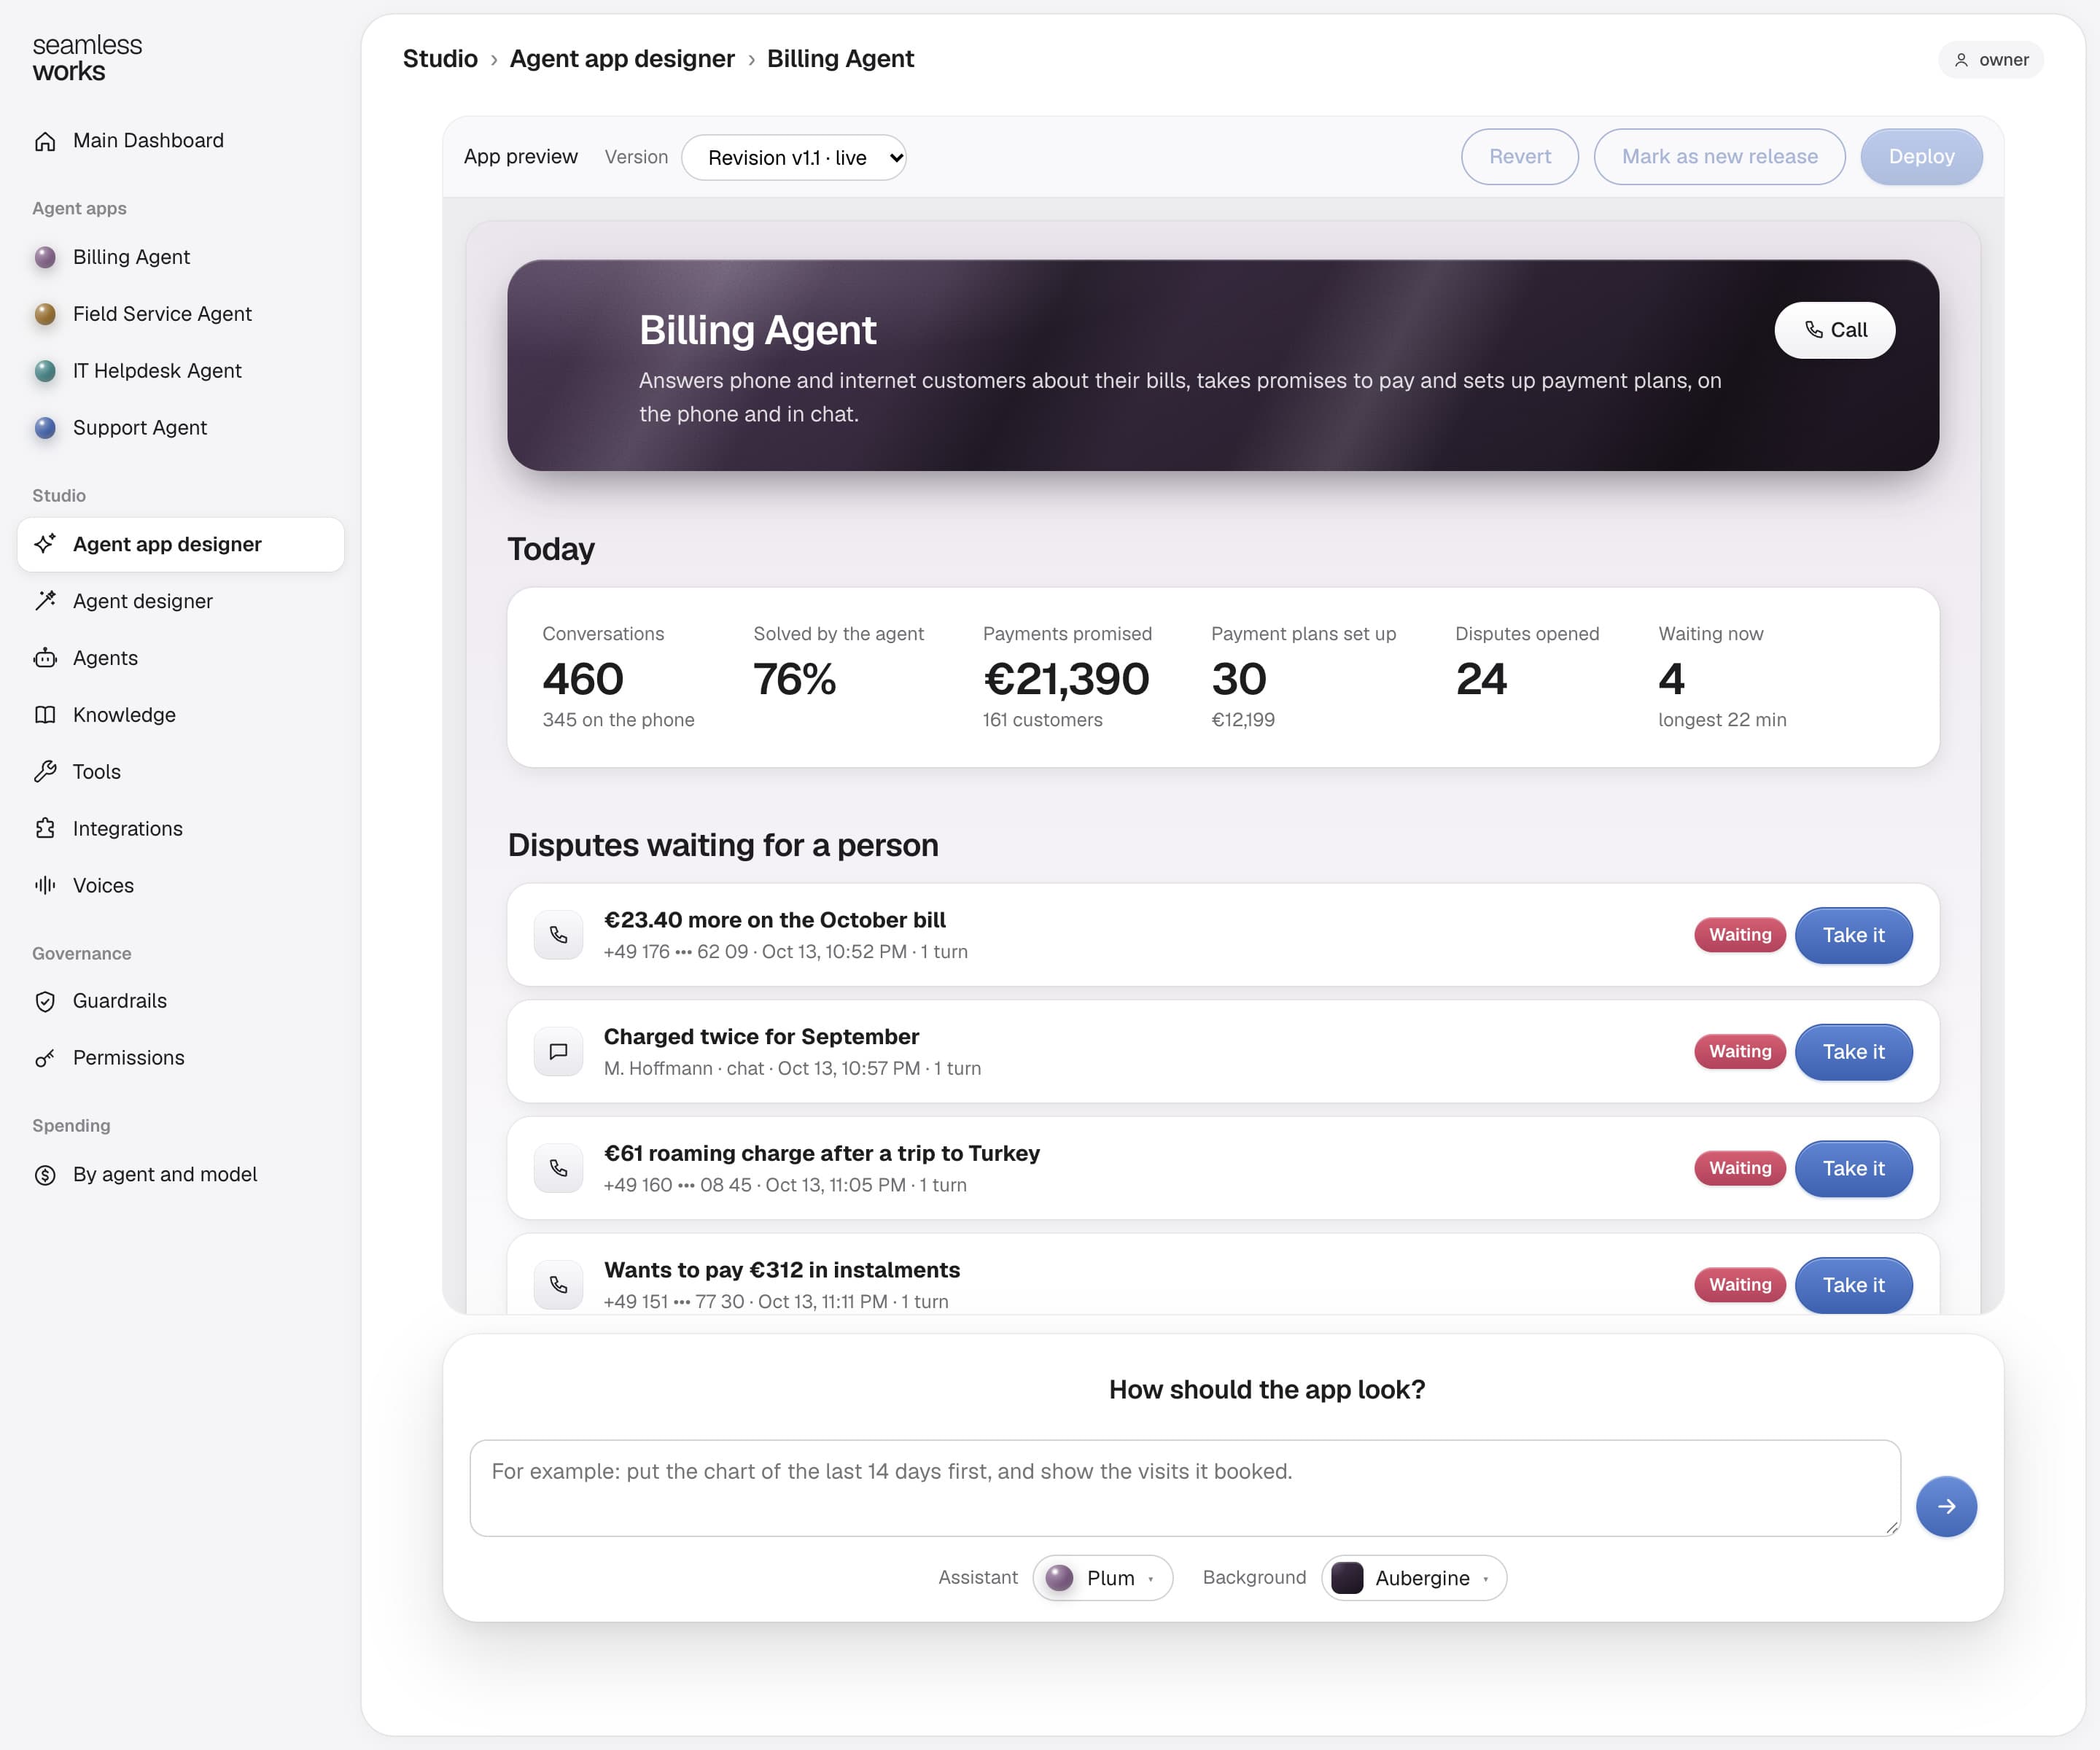The image size is (2100, 1750).
Task: Click the app look description text box
Action: click(1185, 1488)
